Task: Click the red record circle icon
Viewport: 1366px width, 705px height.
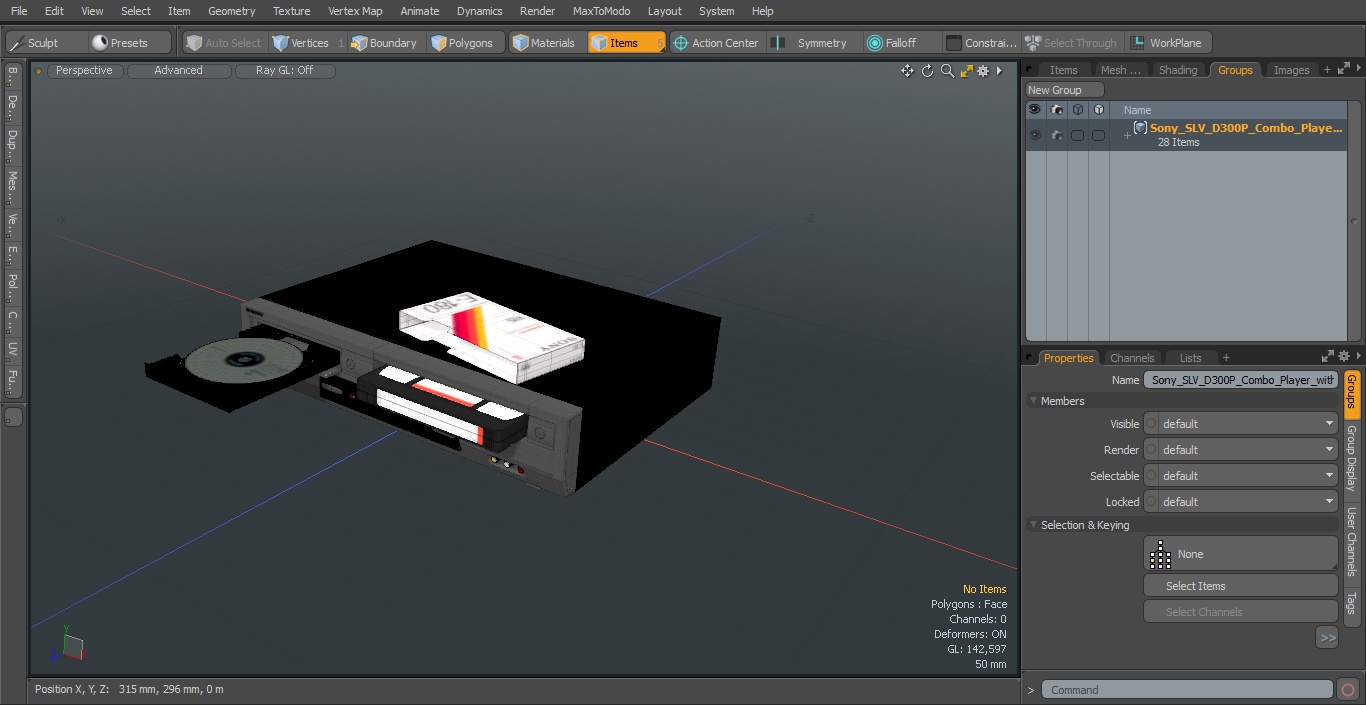Action: [1347, 690]
